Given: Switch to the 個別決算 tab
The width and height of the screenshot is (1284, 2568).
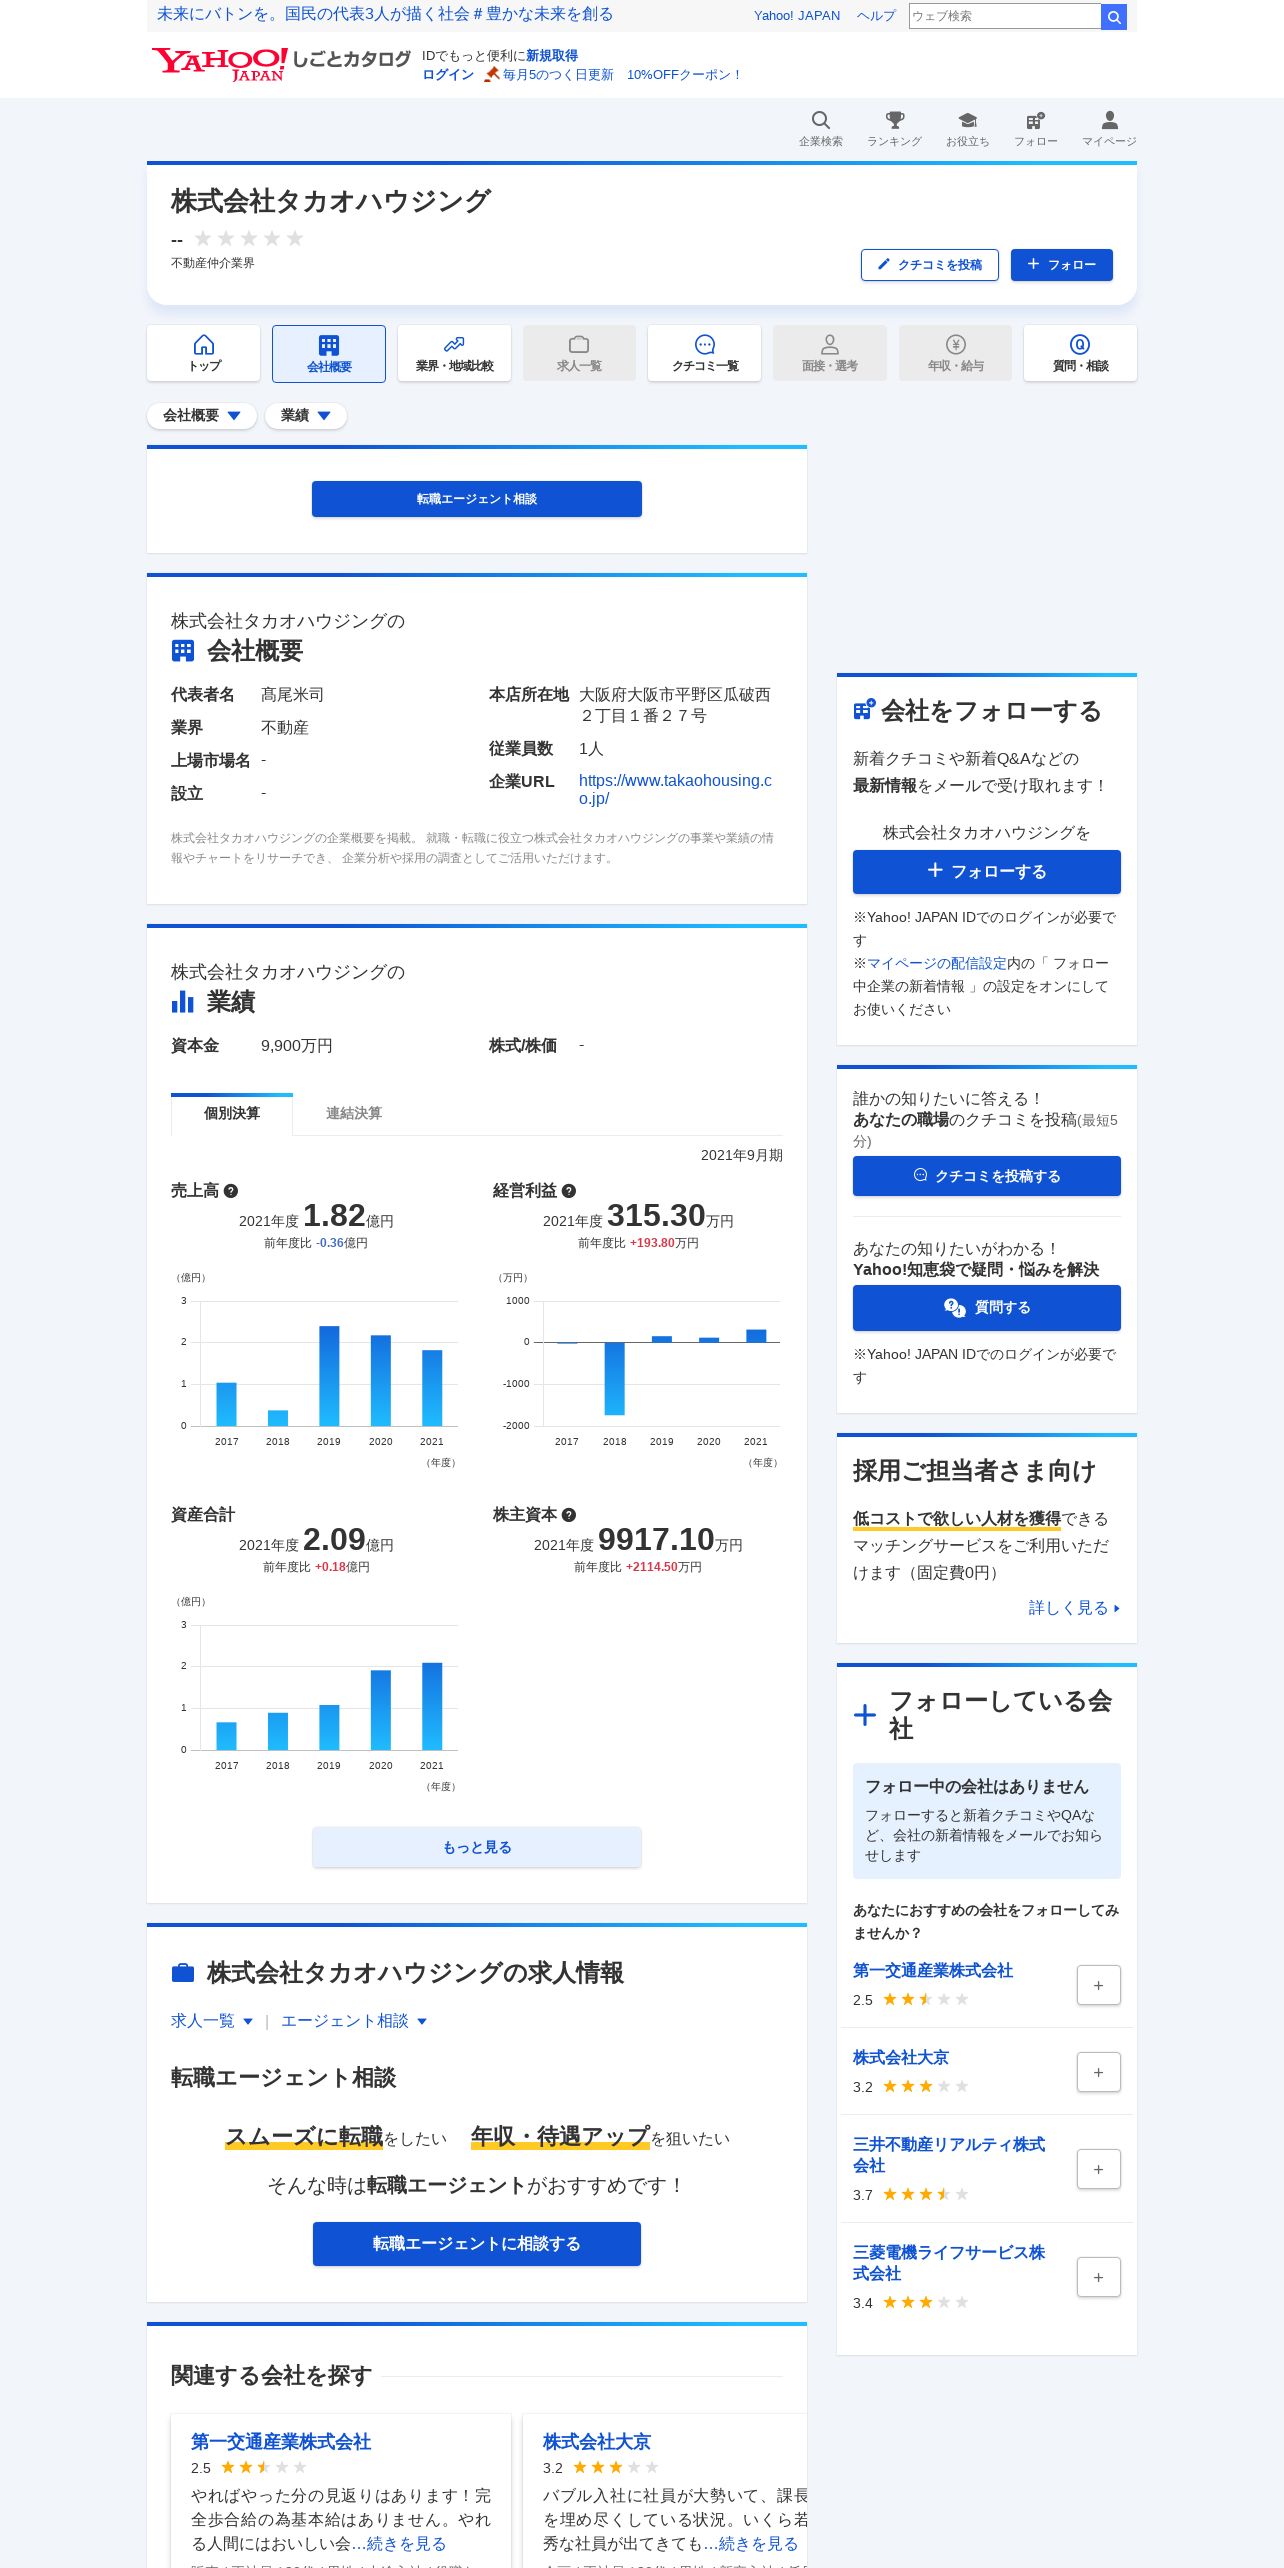Looking at the screenshot, I should tap(232, 1113).
